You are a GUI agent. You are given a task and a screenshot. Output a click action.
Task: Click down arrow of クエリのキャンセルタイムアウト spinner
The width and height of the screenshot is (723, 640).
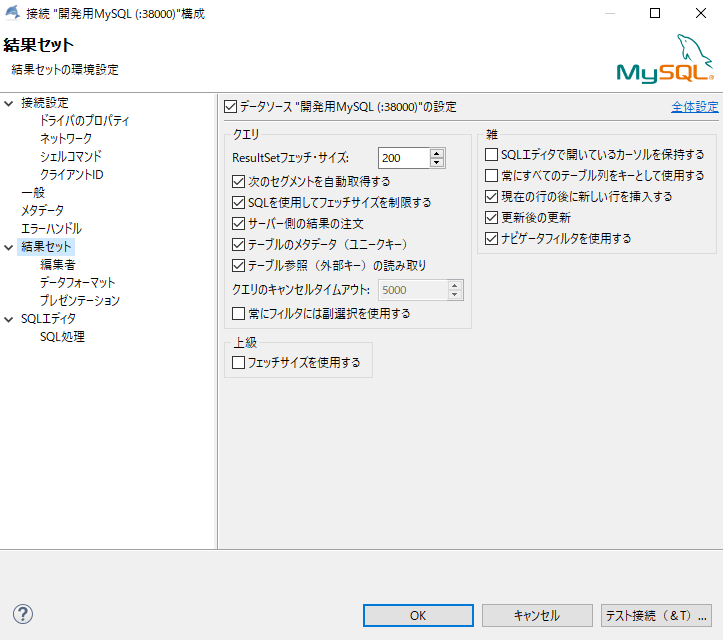pyautogui.click(x=455, y=295)
